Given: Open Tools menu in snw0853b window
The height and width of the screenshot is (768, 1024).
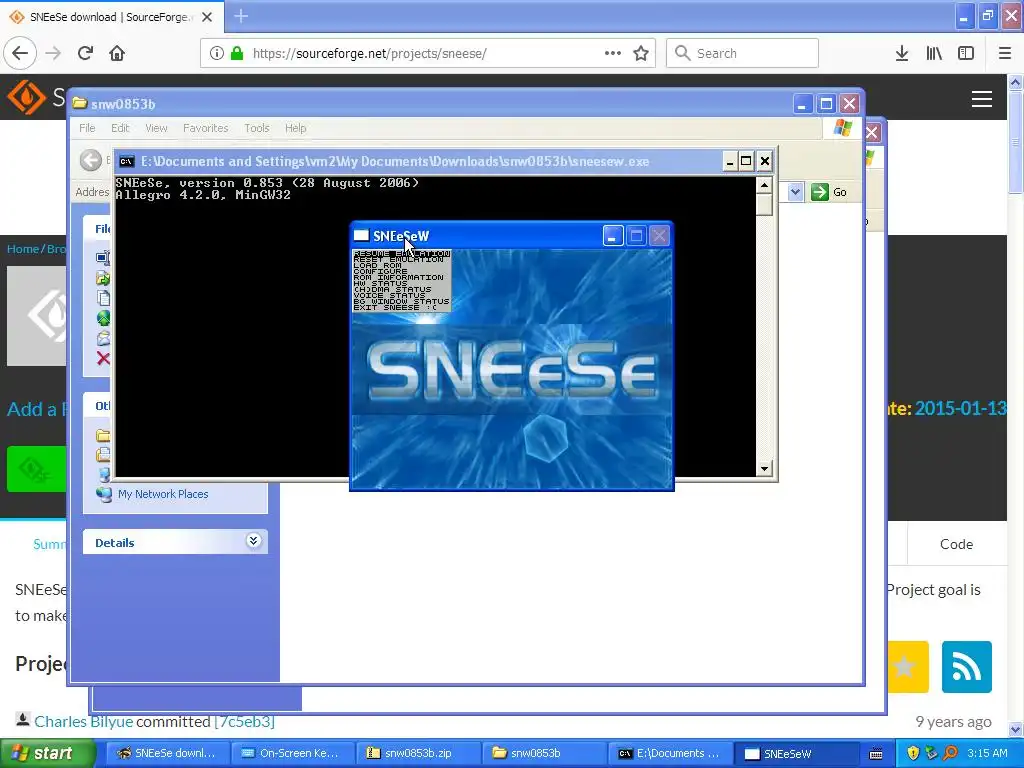Looking at the screenshot, I should pos(257,128).
